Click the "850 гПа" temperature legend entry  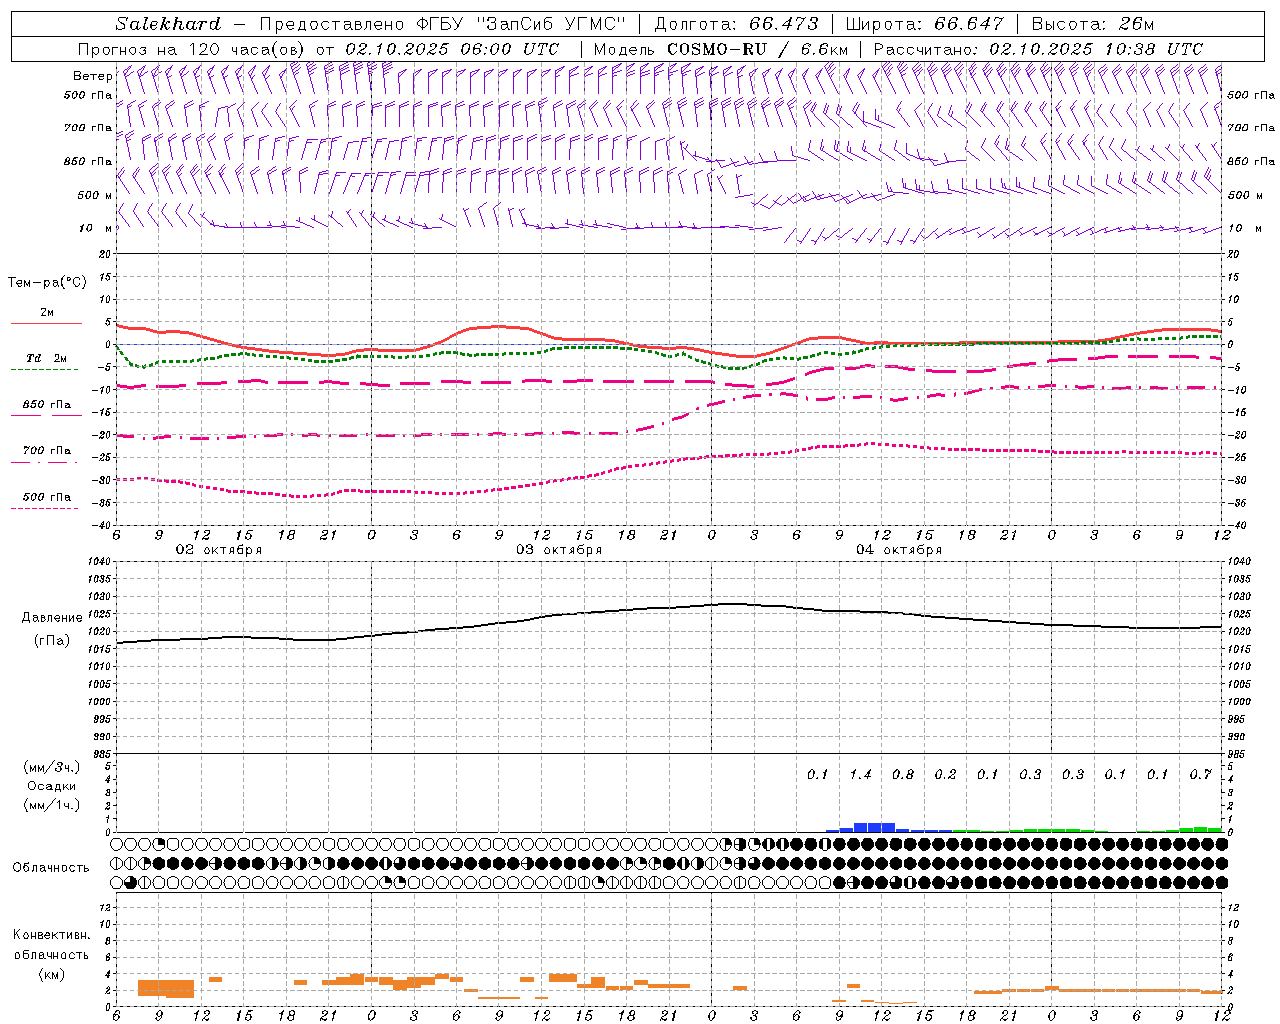tap(47, 405)
